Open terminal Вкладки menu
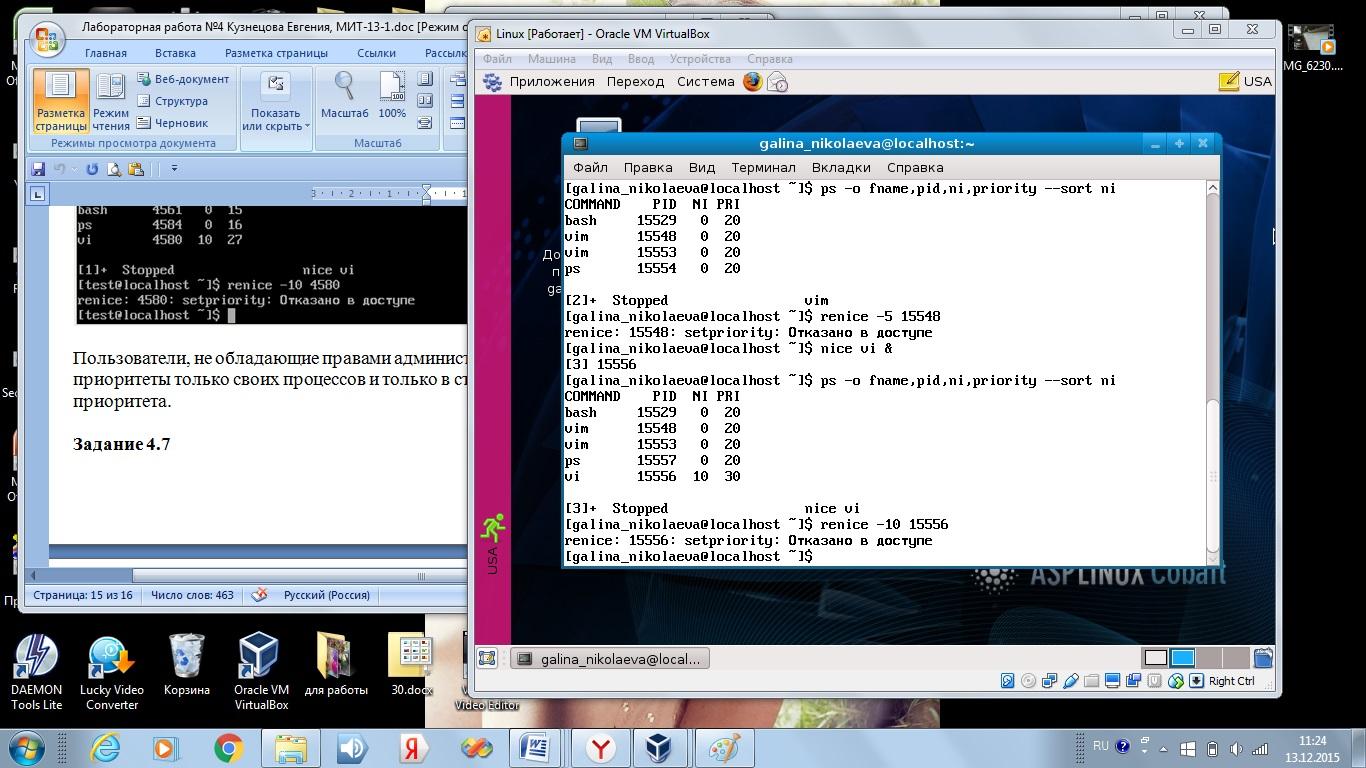 [x=841, y=167]
